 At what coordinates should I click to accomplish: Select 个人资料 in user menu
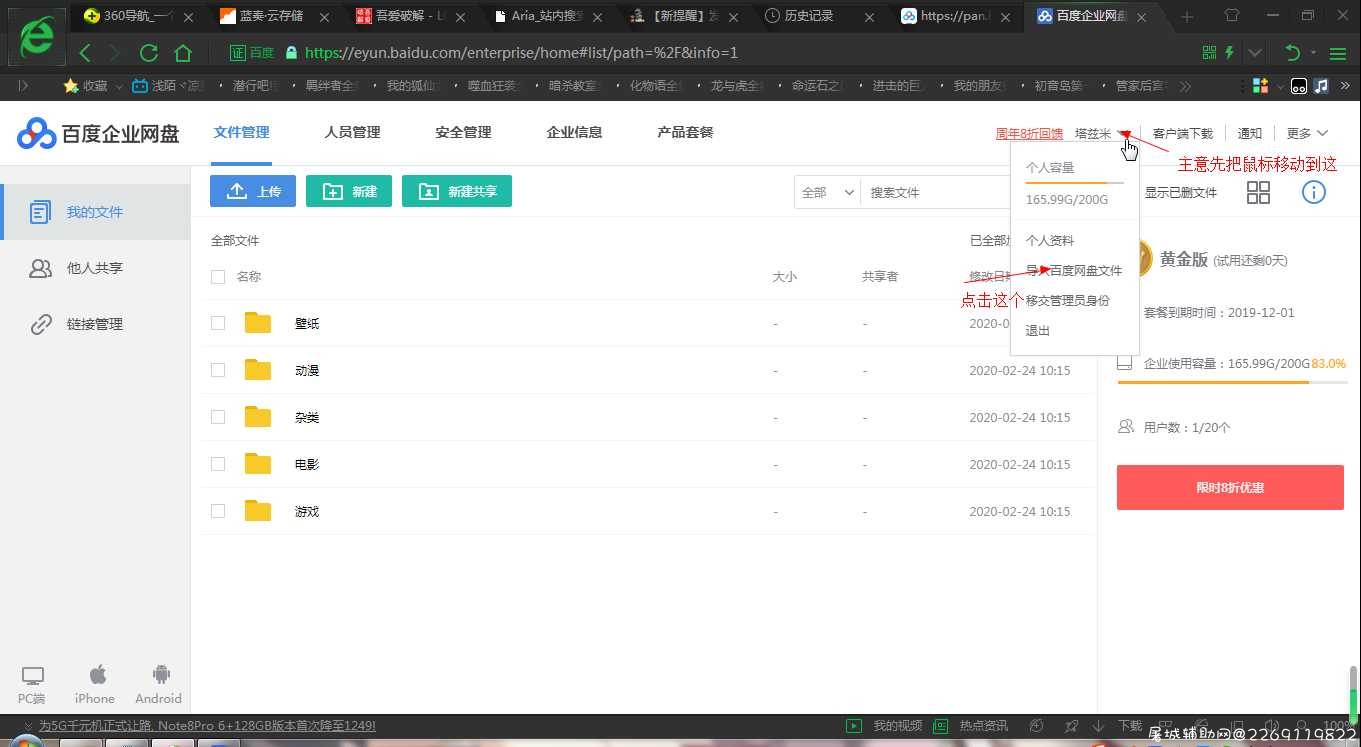[1050, 241]
